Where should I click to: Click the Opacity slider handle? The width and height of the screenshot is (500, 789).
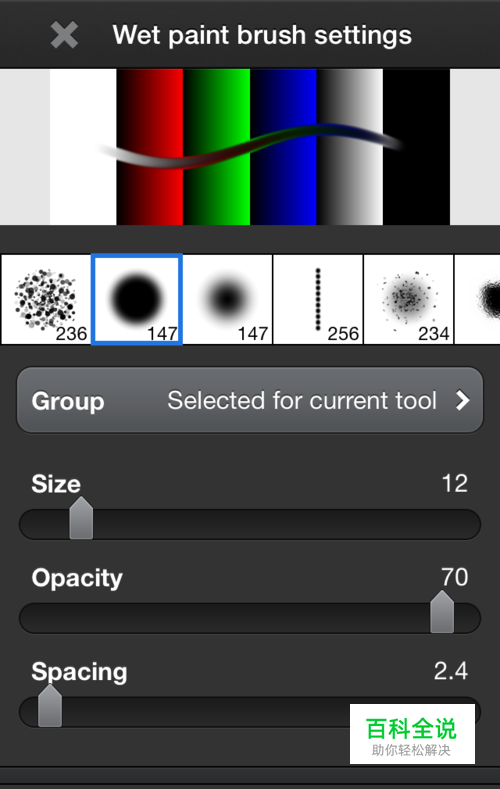442,612
